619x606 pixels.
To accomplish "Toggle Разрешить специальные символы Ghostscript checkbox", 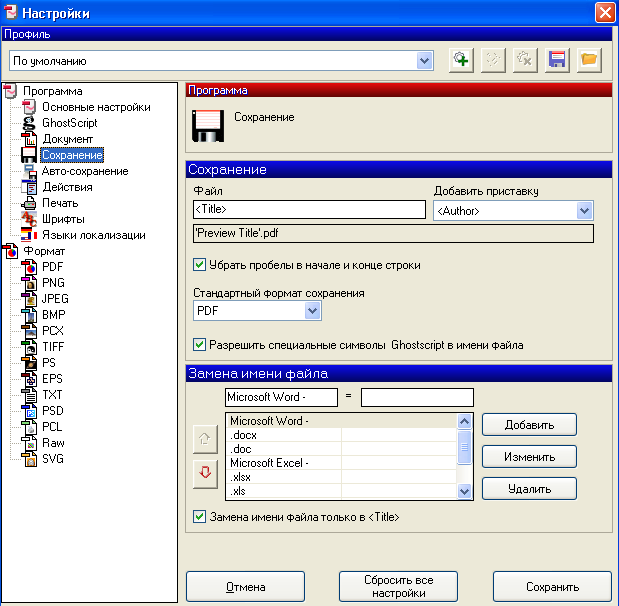I will [x=199, y=345].
